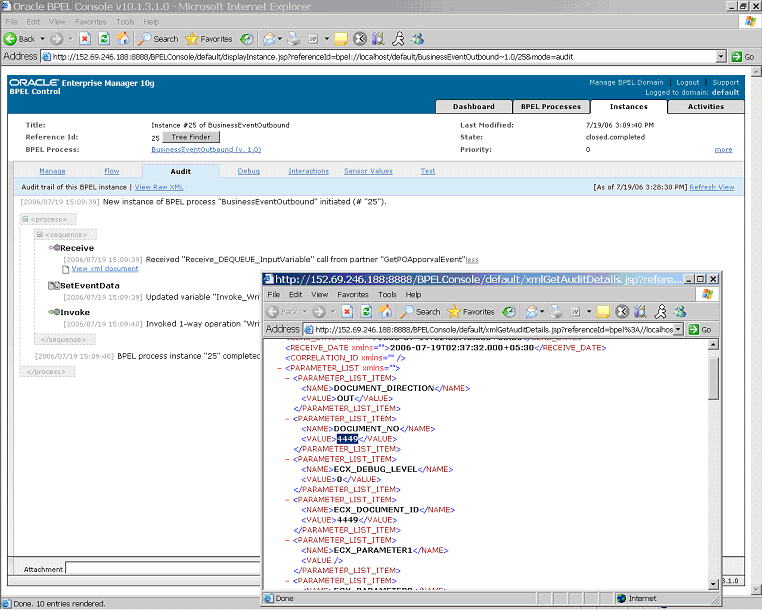Click the Receive activity label
Viewport: 762px width, 610px height.
pos(77,248)
